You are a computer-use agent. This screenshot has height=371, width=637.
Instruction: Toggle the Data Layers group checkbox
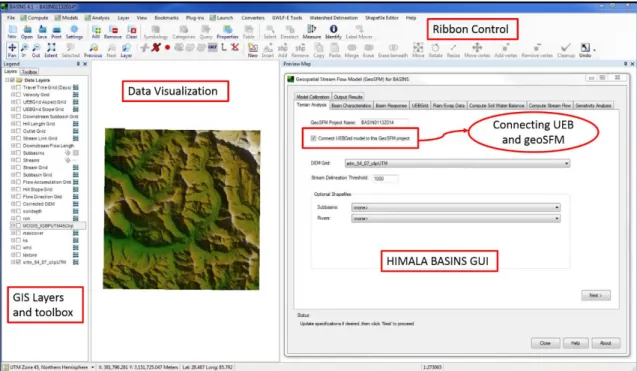13,80
